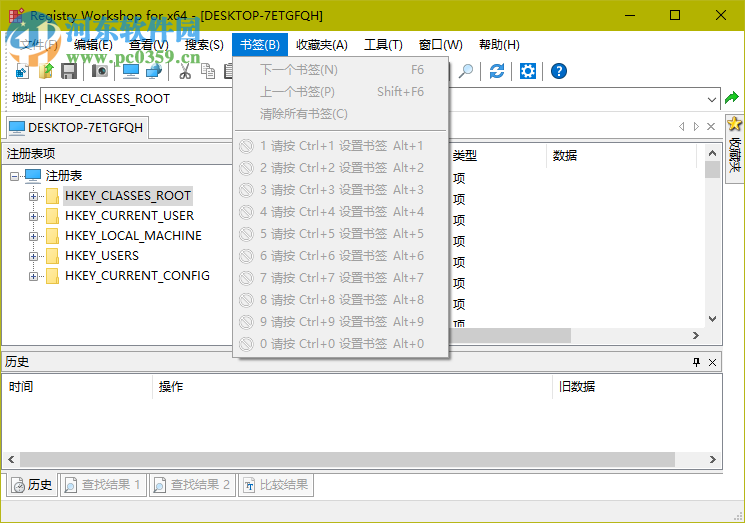This screenshot has width=745, height=523.
Task: Switch to the 查找结果 1 tab
Action: [x=103, y=485]
